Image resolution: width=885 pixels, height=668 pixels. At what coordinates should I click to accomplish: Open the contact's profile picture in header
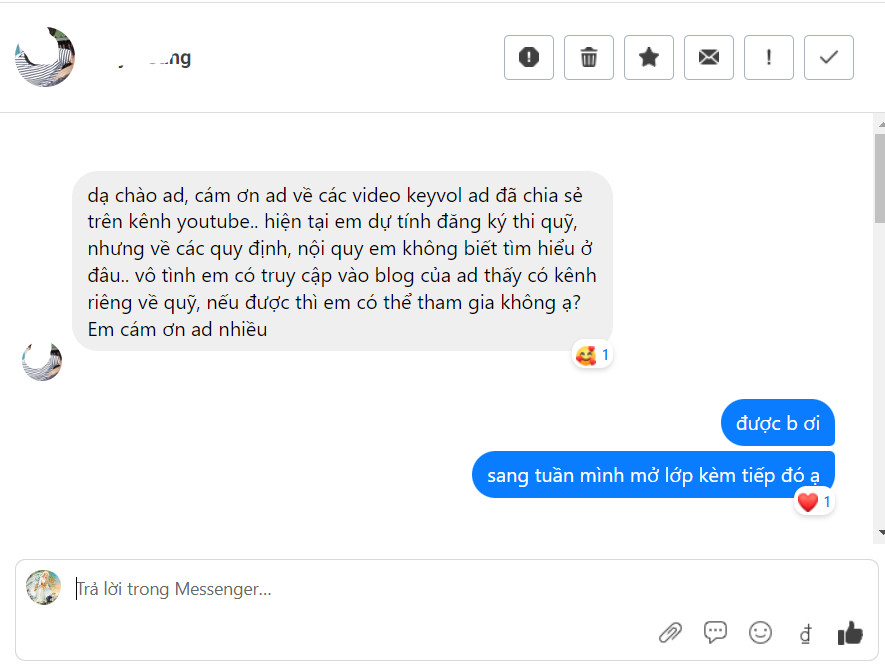[x=45, y=56]
